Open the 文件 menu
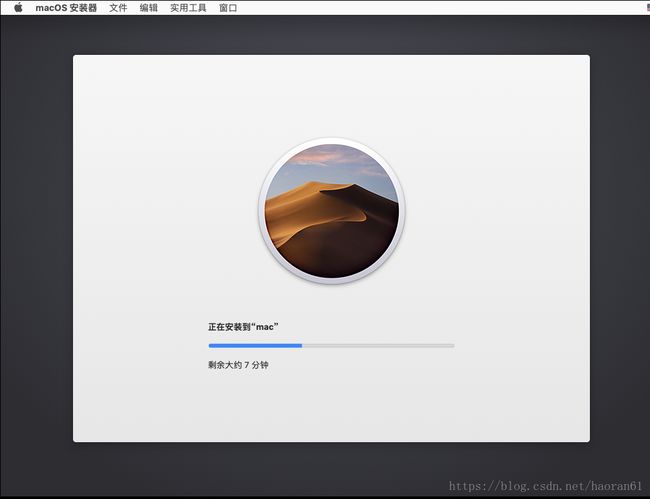Image resolution: width=650 pixels, height=499 pixels. tap(118, 8)
